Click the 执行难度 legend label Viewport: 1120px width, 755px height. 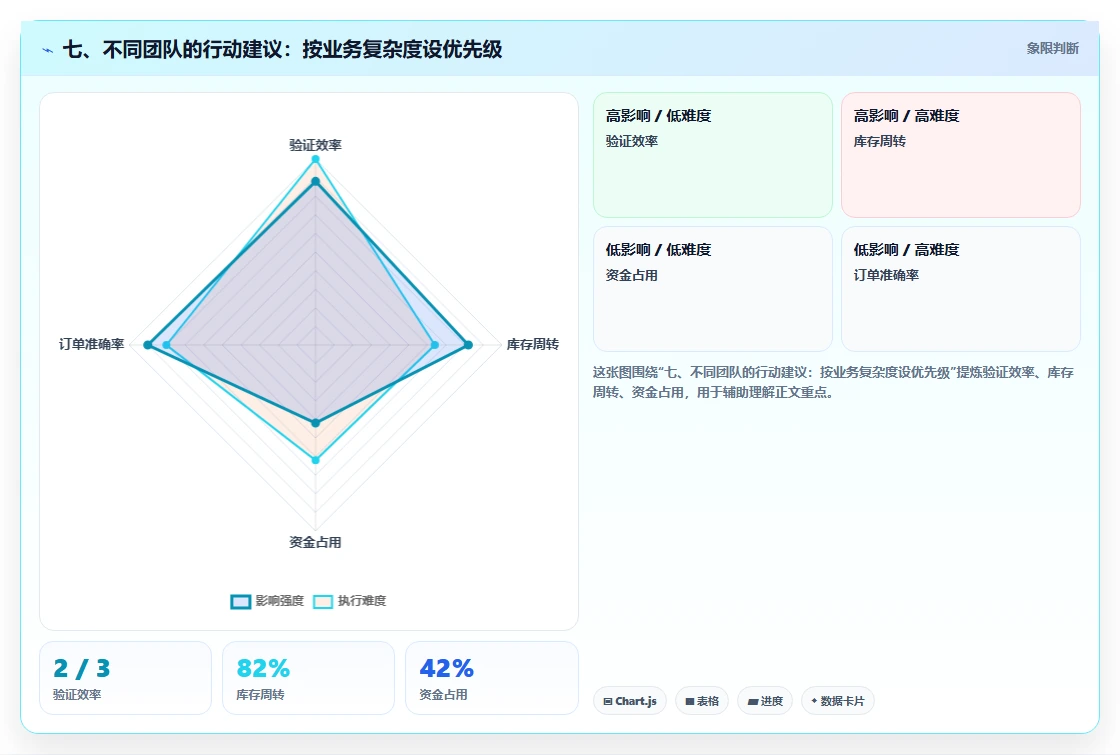tap(362, 601)
